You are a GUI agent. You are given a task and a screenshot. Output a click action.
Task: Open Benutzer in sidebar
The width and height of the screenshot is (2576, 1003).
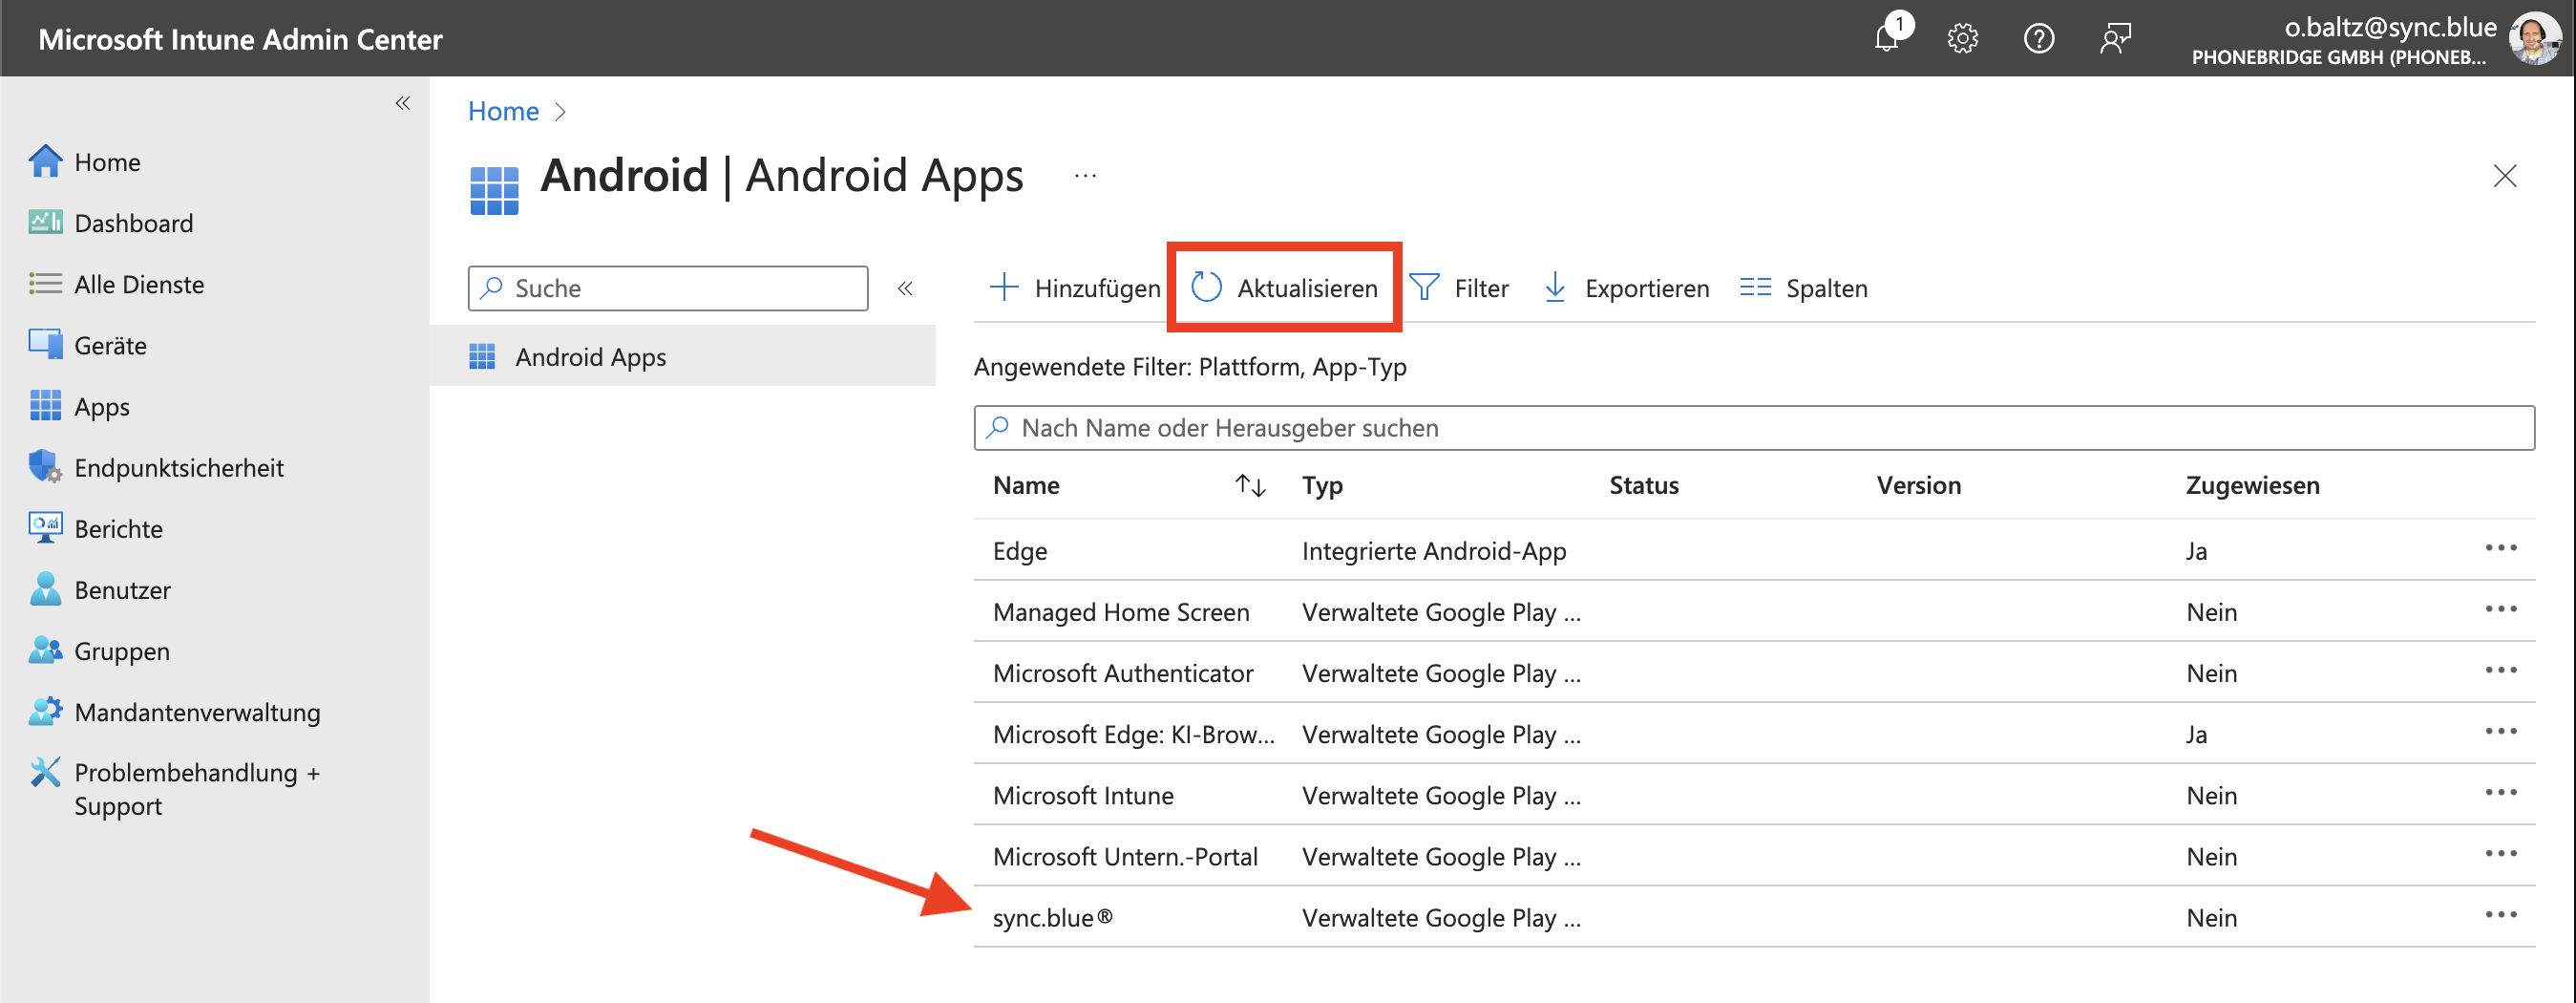pos(100,588)
